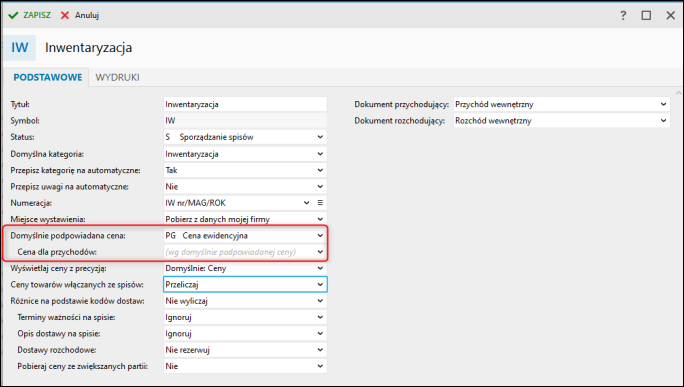684x387 pixels.
Task: Open the help question mark icon
Action: pos(623,15)
